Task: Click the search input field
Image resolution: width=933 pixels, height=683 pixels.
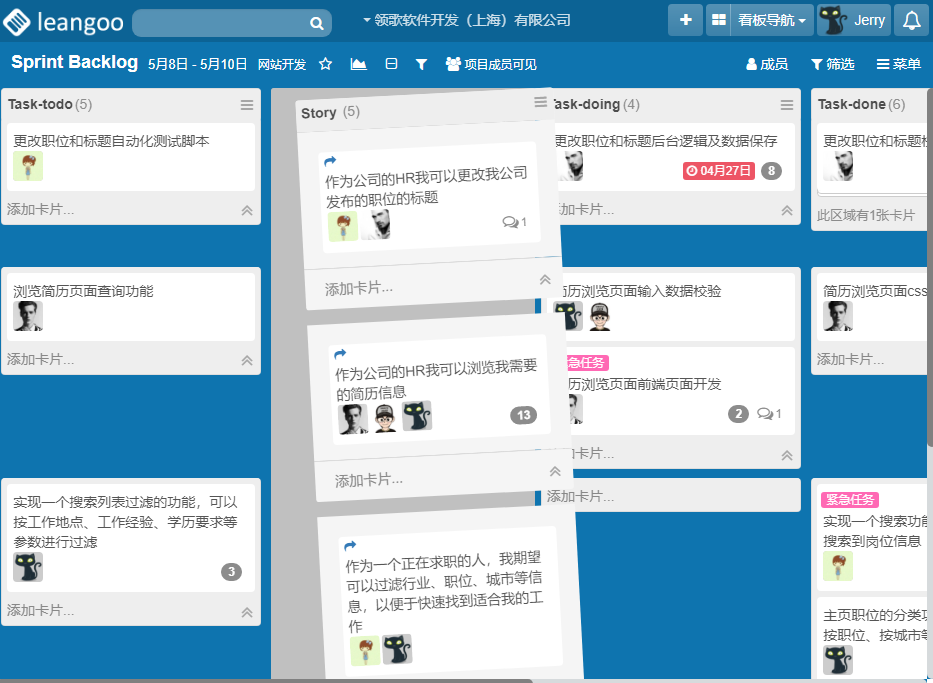Action: pyautogui.click(x=220, y=23)
